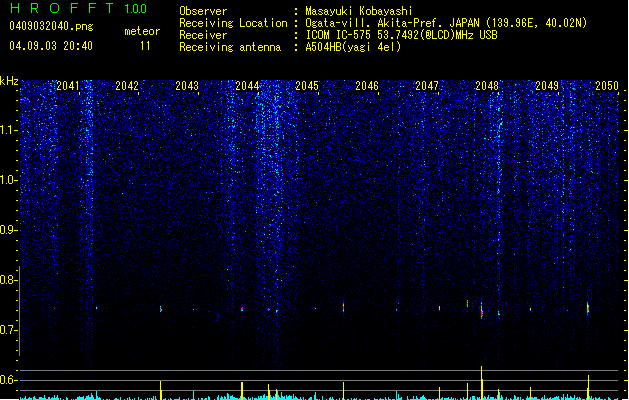Click the 2047 time marker
This screenshot has width=629, height=400.
(427, 86)
